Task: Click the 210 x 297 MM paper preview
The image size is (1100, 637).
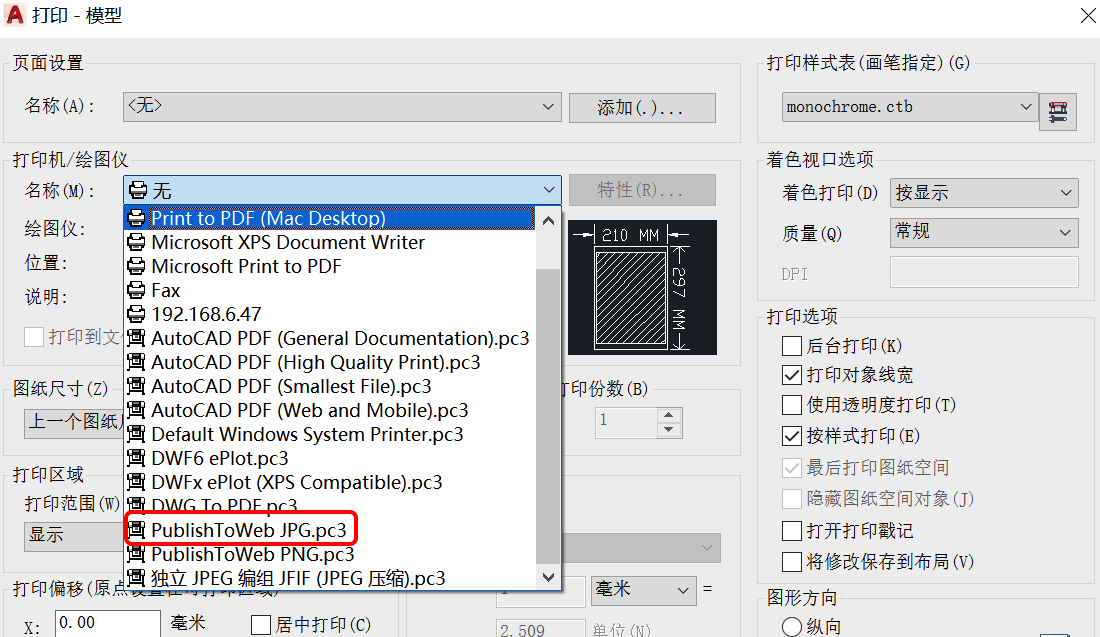Action: [x=642, y=288]
